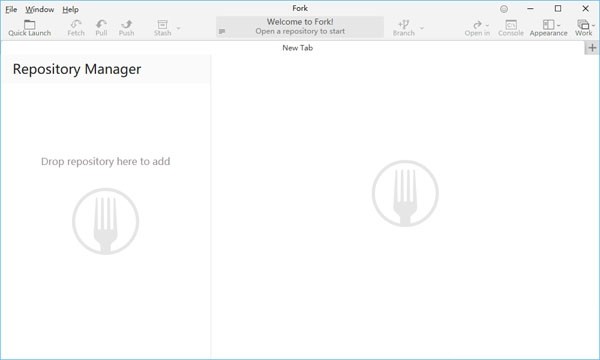This screenshot has width=600, height=360.
Task: Click the Open in toolbar icon
Action: coord(477,25)
